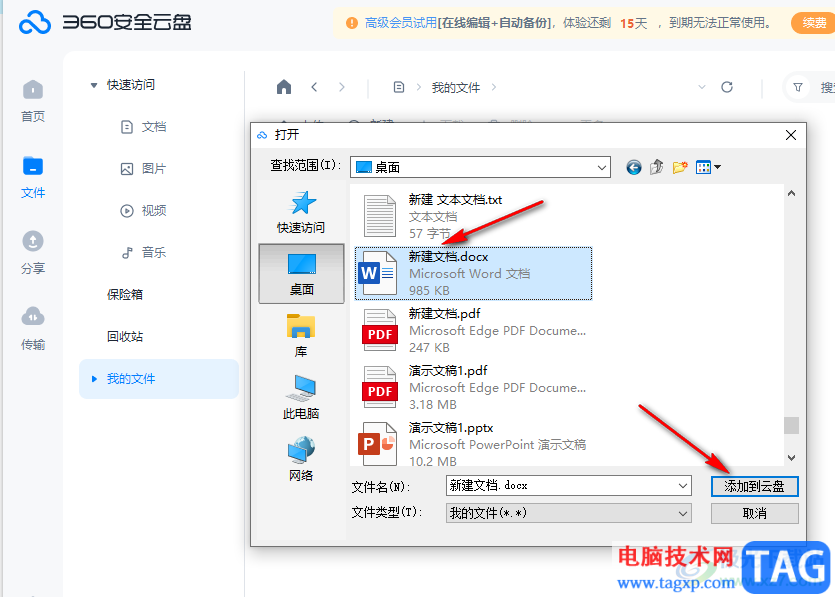Open 音乐 in quick access
The height and width of the screenshot is (597, 835).
coord(144,252)
